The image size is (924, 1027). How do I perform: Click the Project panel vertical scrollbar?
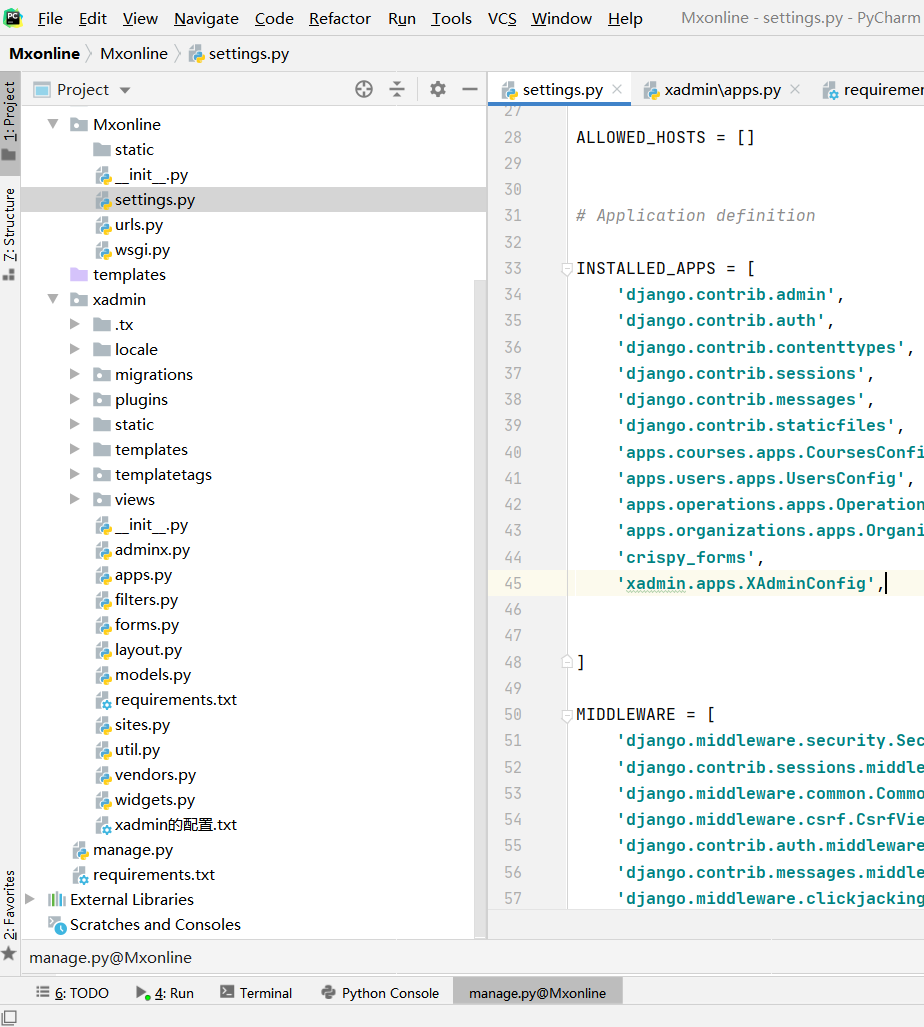480,608
